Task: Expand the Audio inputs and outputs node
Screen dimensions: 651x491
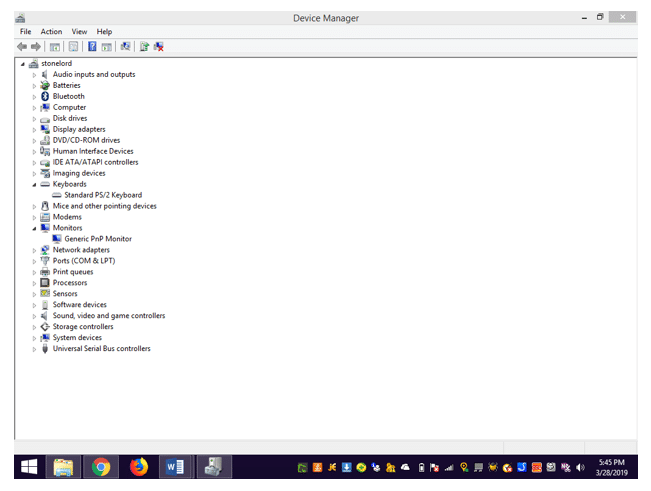Action: coord(34,75)
